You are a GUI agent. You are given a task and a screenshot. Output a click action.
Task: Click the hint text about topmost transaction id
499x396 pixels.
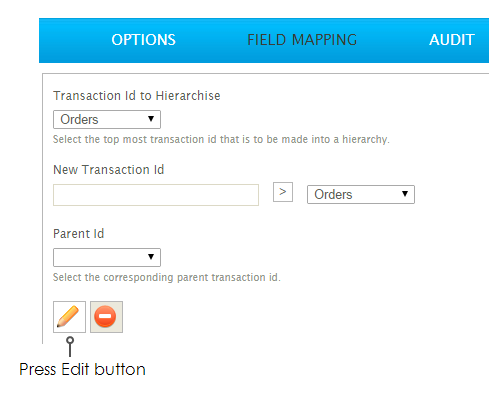click(221, 139)
